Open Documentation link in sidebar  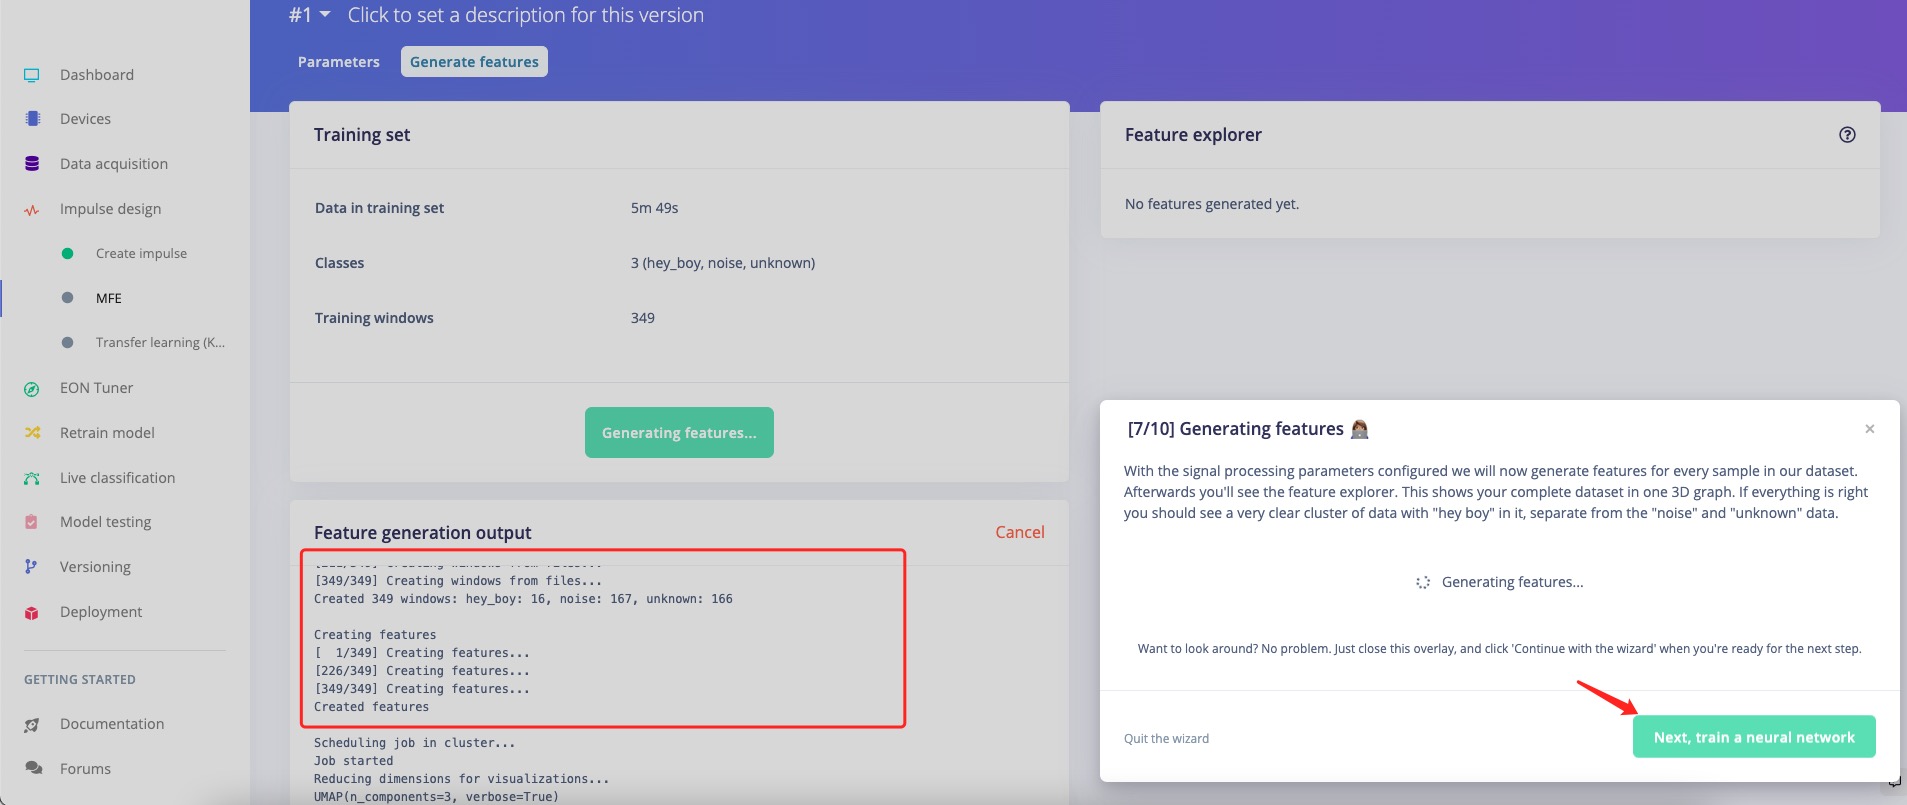pos(112,724)
